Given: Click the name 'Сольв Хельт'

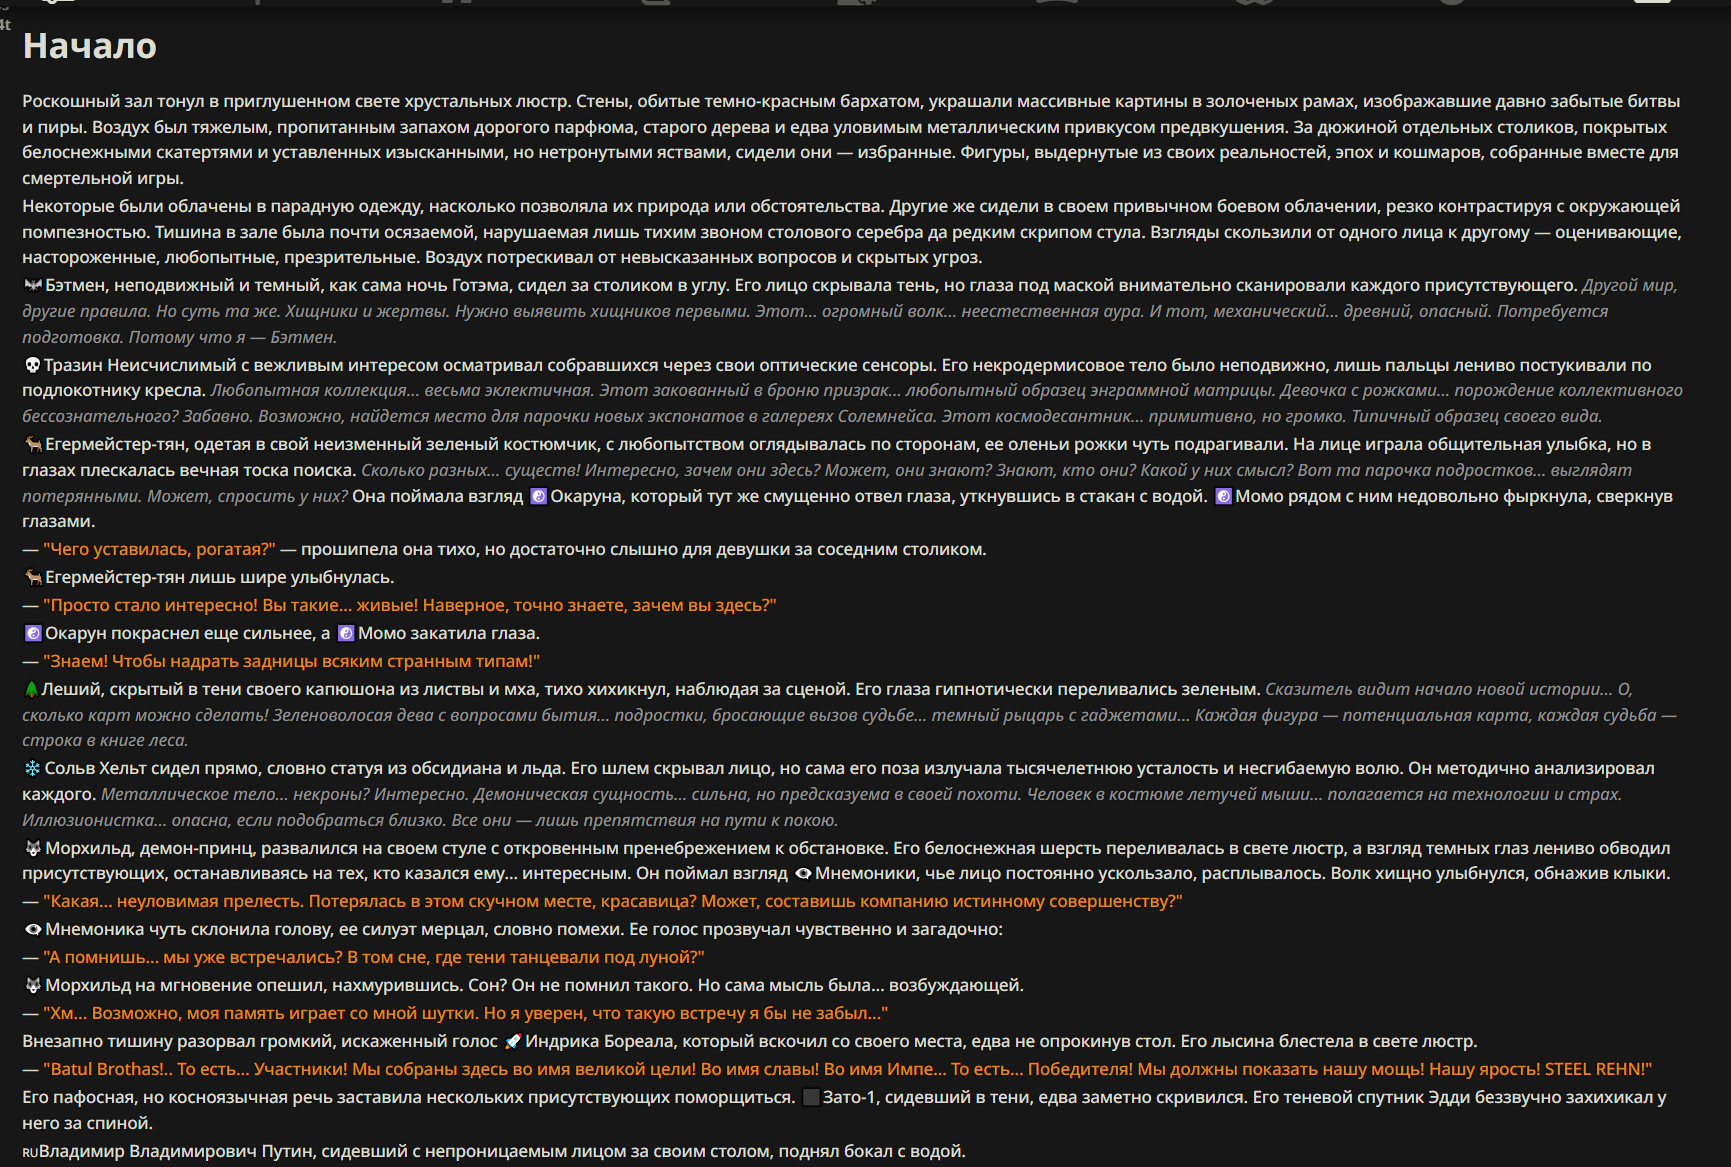Looking at the screenshot, I should point(96,768).
